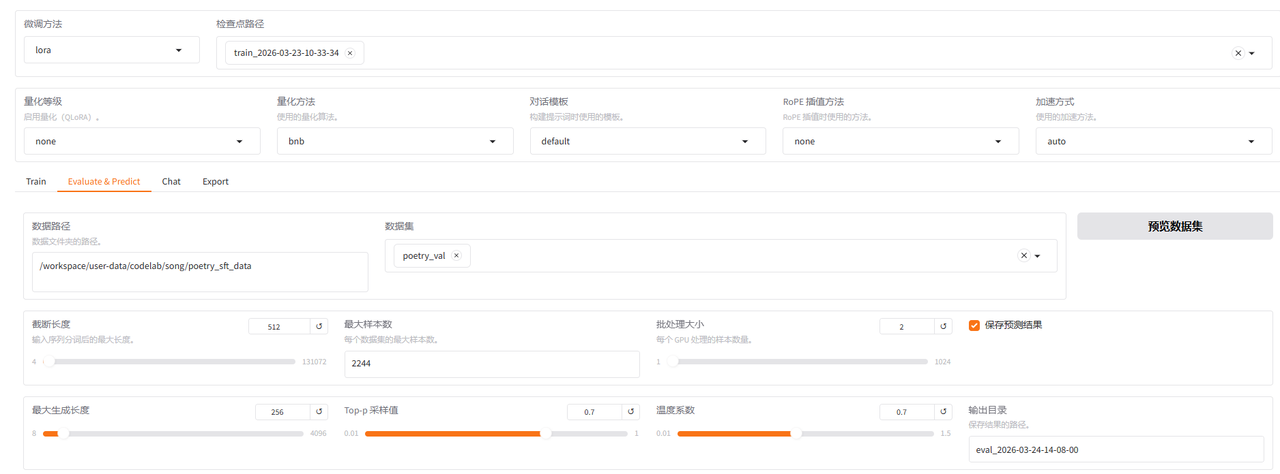The image size is (1280, 474).
Task: Open the 微调方法 lora dropdown
Action: (112, 50)
